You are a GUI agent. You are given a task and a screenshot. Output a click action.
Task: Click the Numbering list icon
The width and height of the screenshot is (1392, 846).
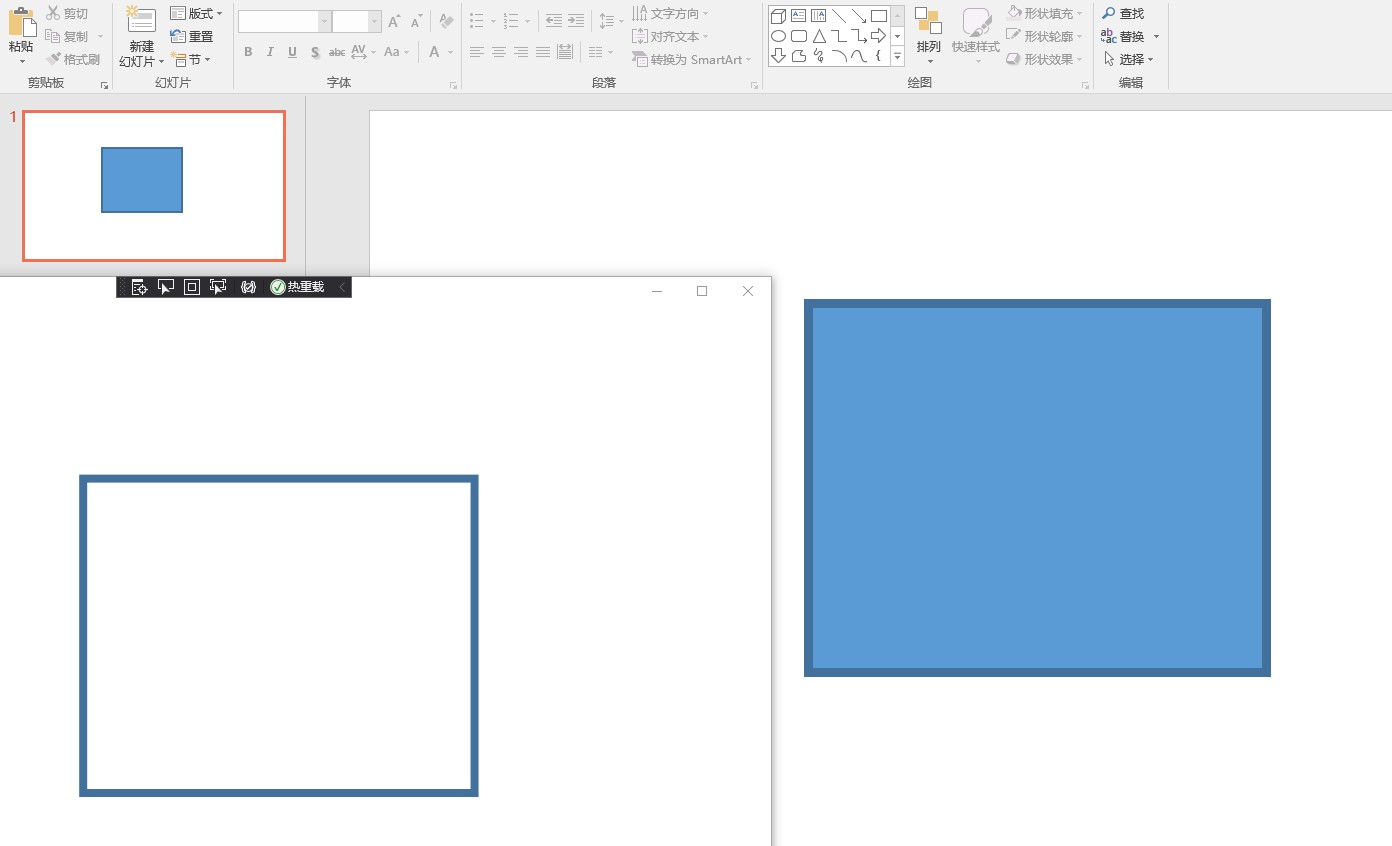[511, 21]
